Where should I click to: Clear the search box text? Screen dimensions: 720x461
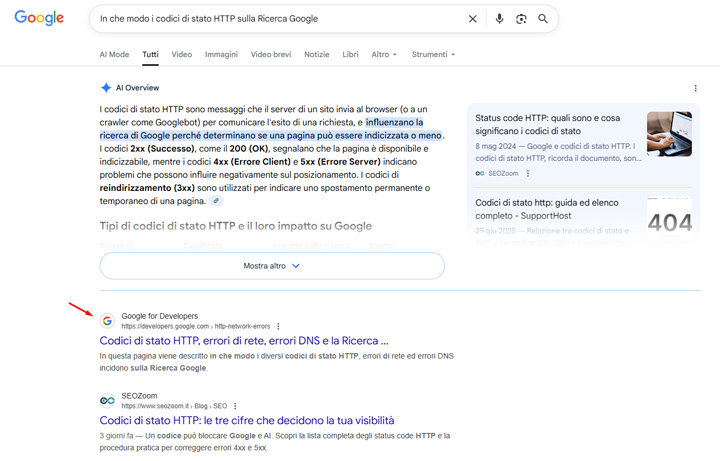pos(473,19)
